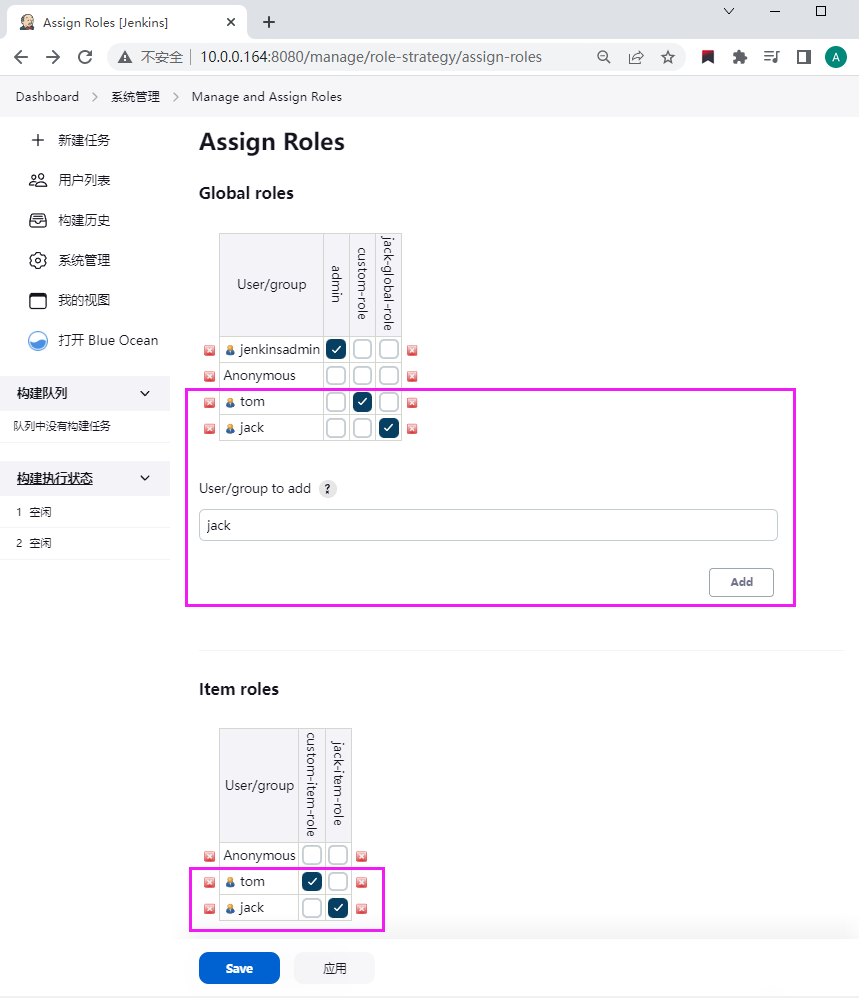Check jack-item-role for tom in Item roles
Viewport: 859px width, 998px height.
pyautogui.click(x=338, y=882)
